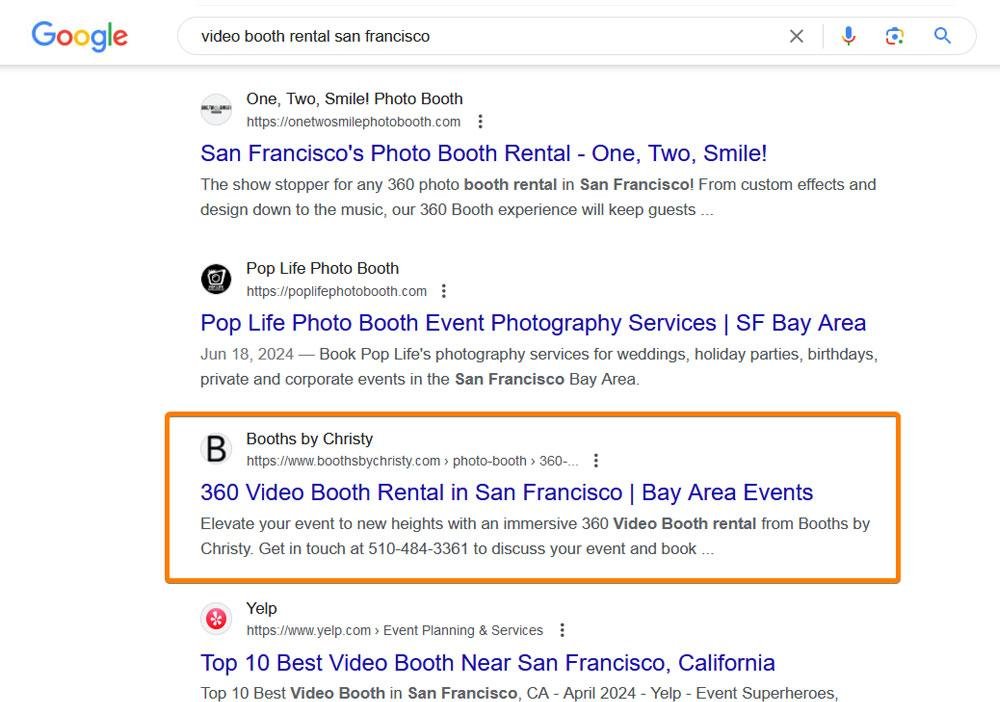The image size is (1000, 702).
Task: Click One, Two, Smile! site favicon
Action: [x=216, y=109]
